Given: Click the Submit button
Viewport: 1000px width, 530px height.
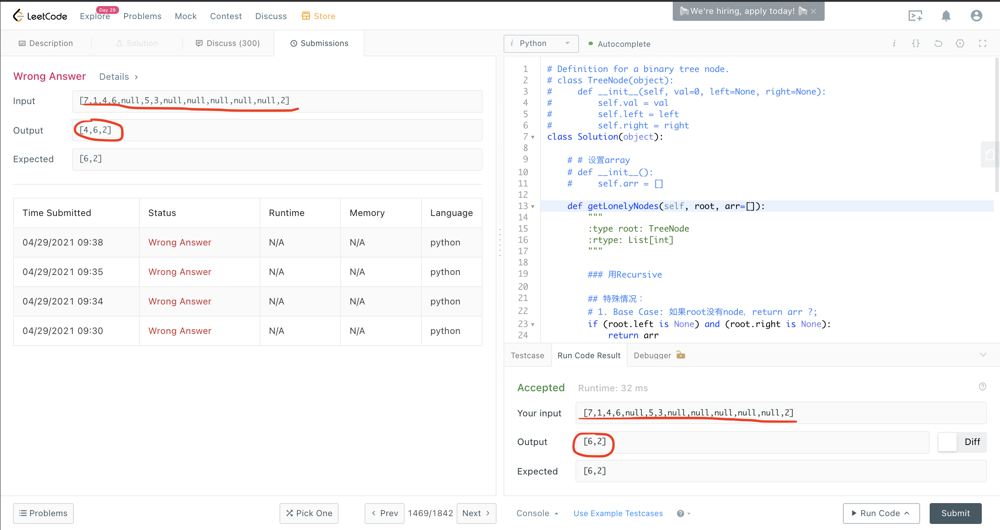Looking at the screenshot, I should [955, 513].
